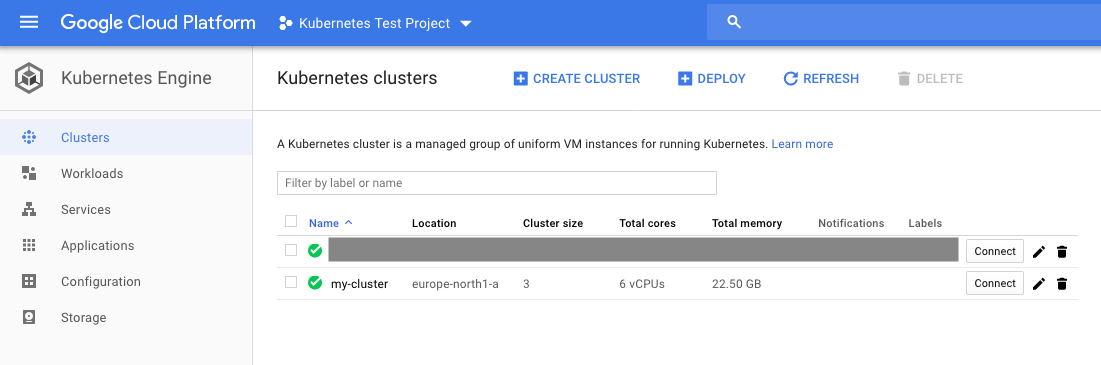Open the hamburger navigation menu

pyautogui.click(x=29, y=22)
